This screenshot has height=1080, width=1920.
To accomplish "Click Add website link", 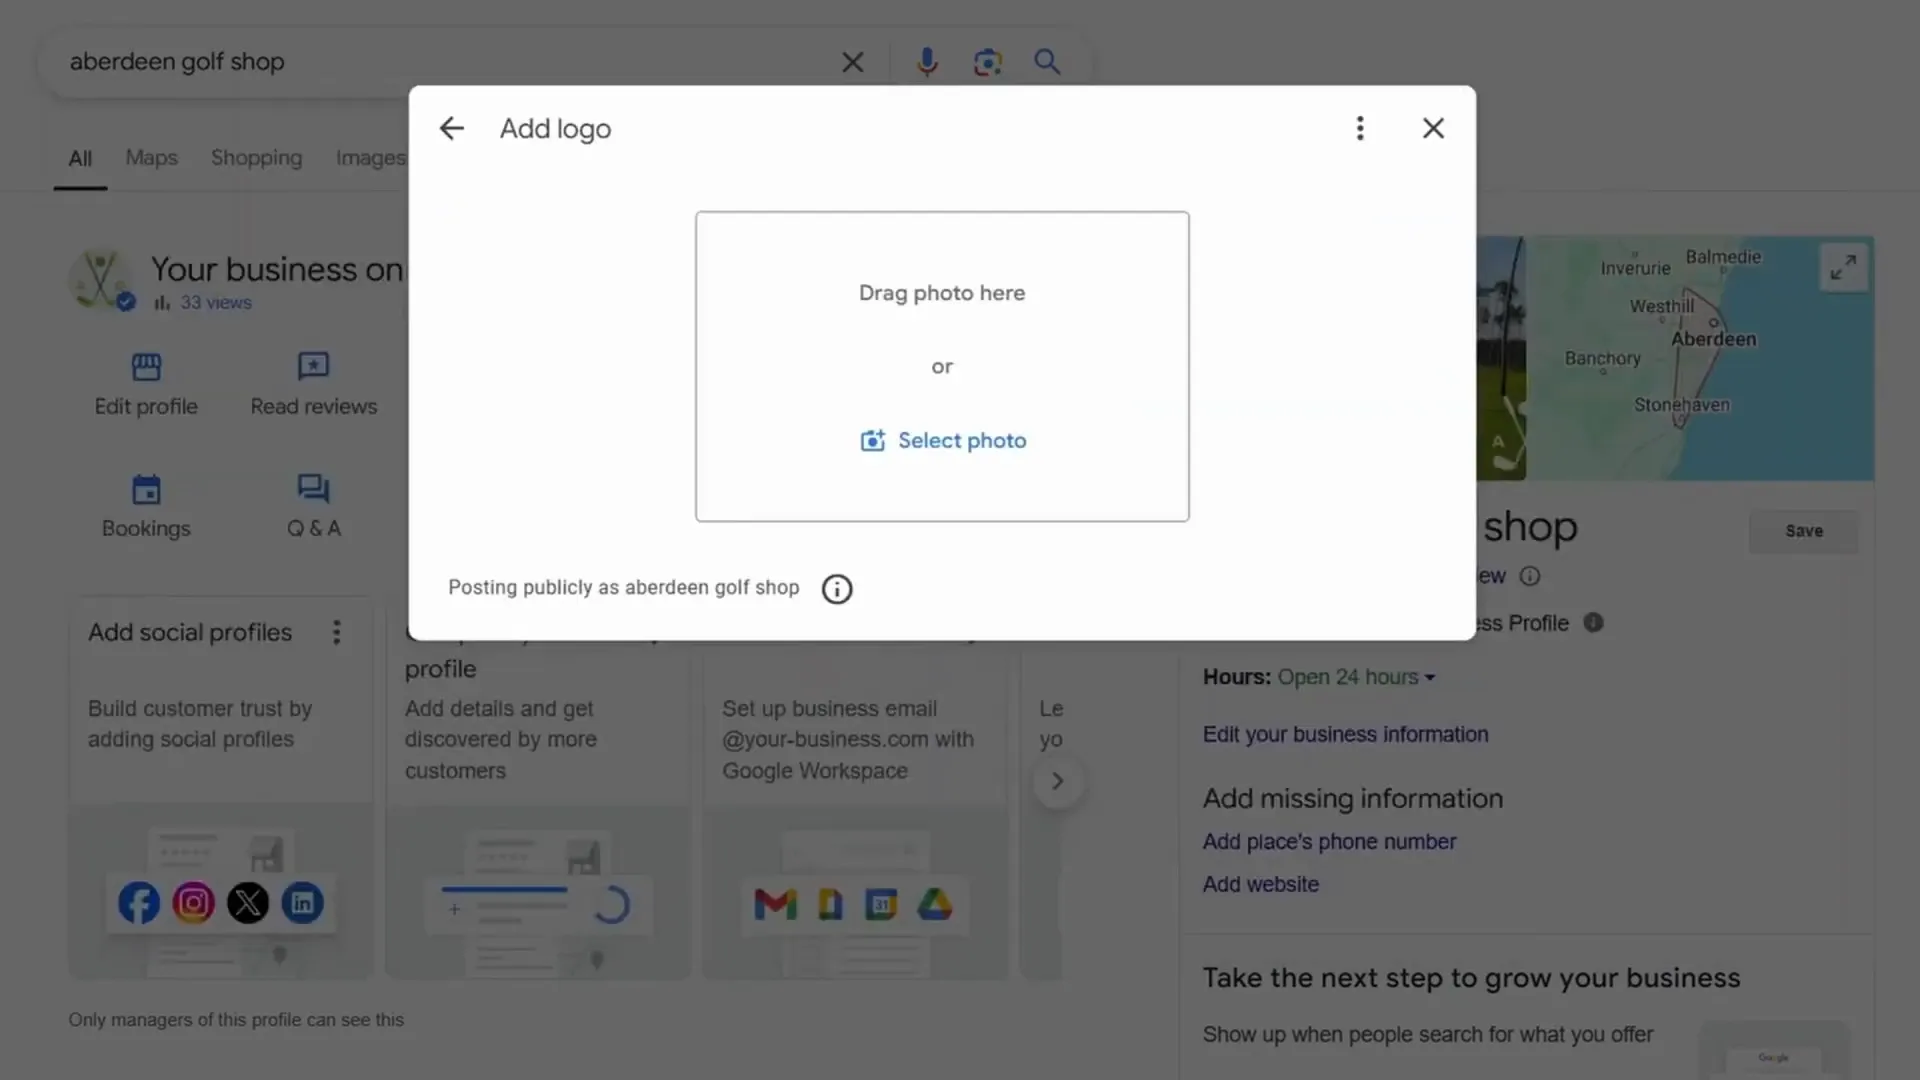I will point(1260,884).
